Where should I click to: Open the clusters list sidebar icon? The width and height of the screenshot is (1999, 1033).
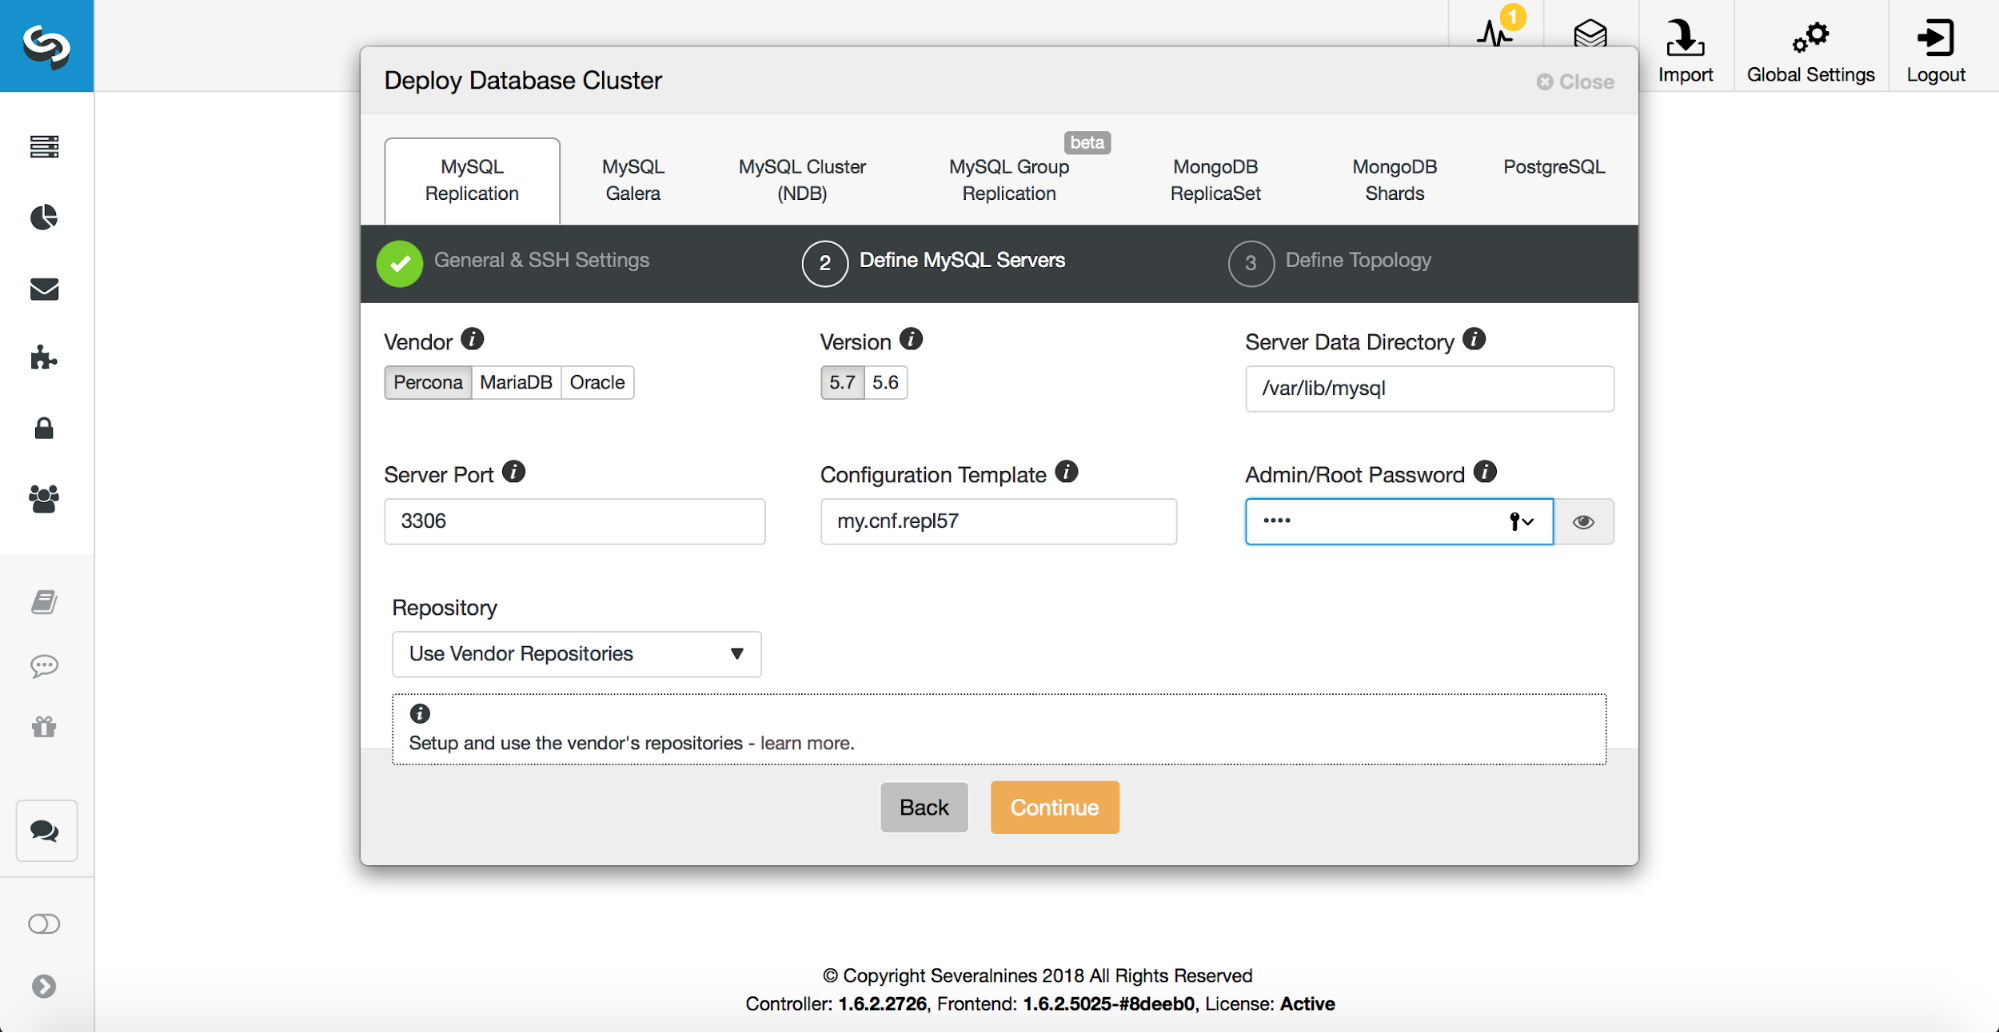[x=44, y=147]
